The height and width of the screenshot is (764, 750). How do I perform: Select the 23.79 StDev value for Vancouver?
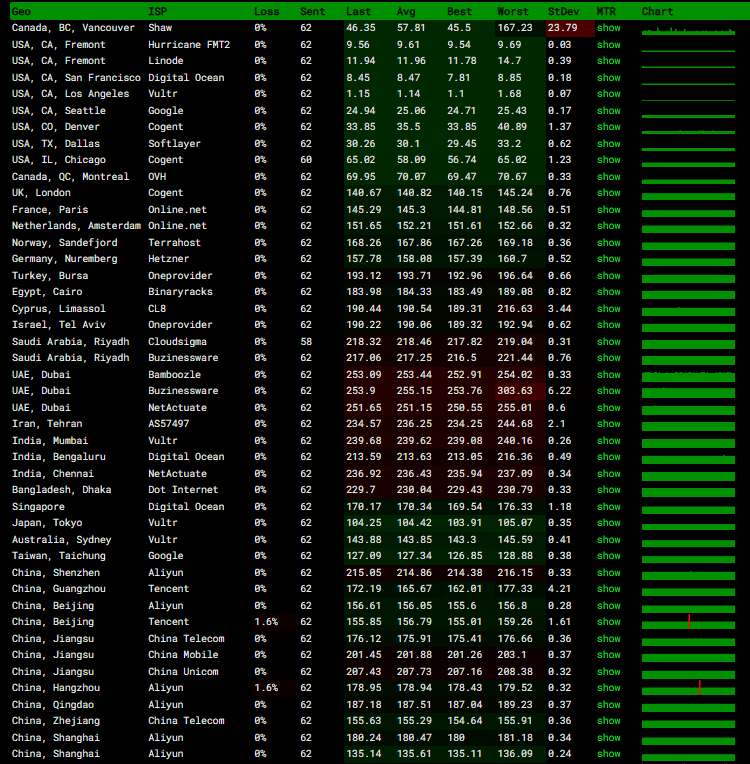[562, 28]
